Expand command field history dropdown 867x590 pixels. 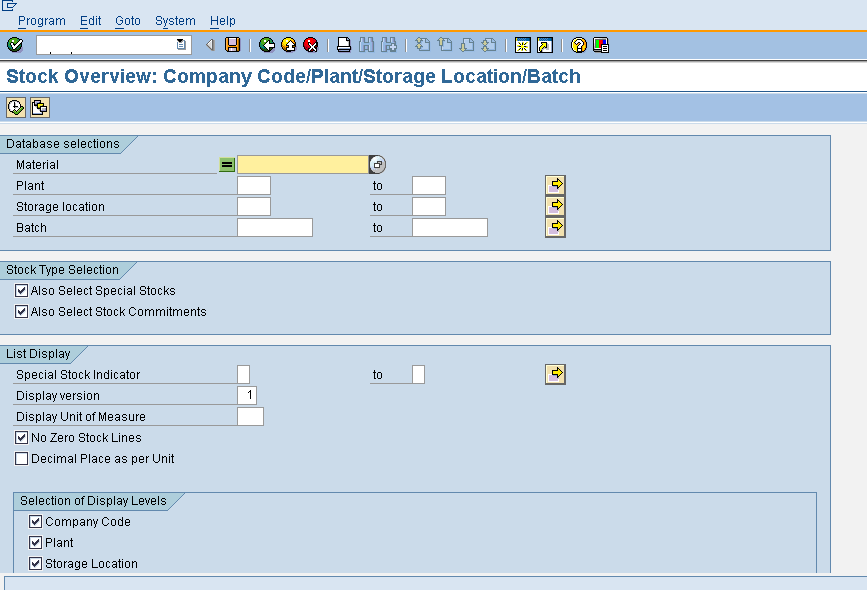tap(180, 44)
